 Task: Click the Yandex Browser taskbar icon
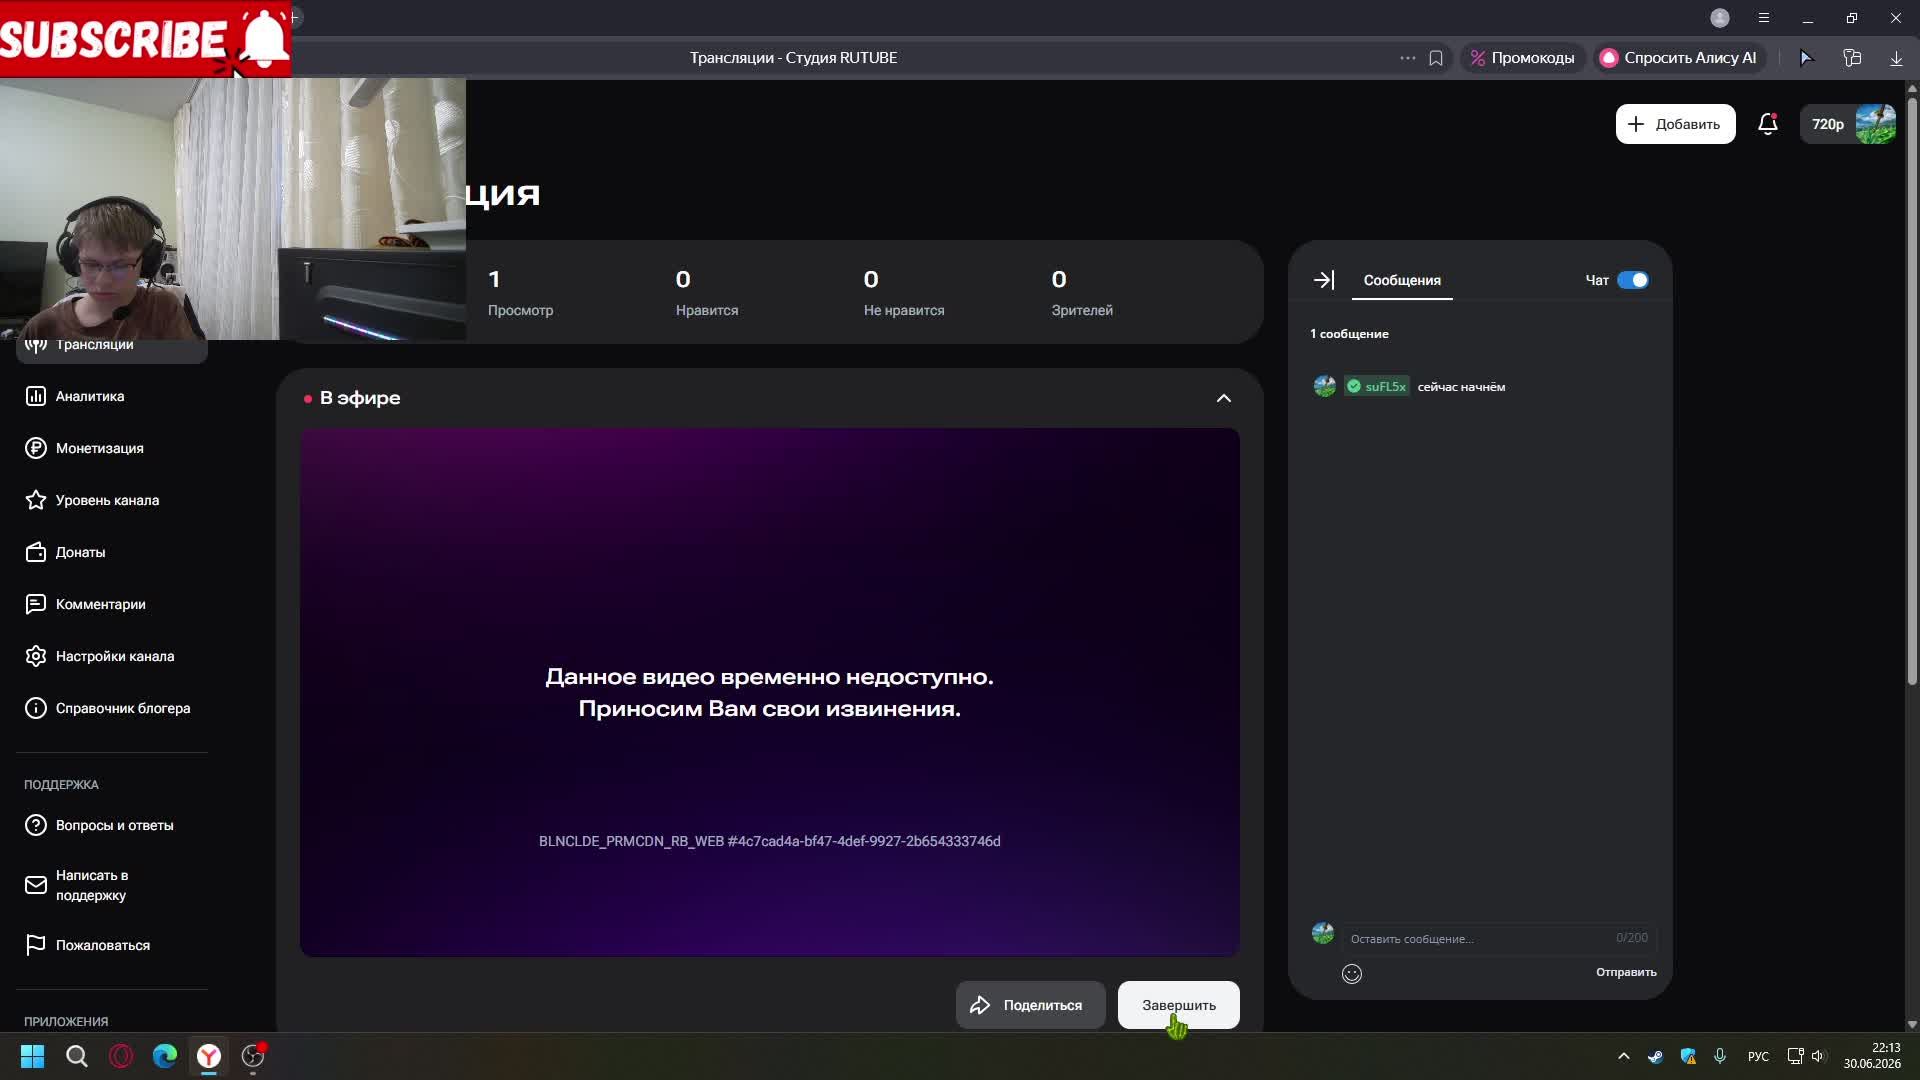(209, 1056)
